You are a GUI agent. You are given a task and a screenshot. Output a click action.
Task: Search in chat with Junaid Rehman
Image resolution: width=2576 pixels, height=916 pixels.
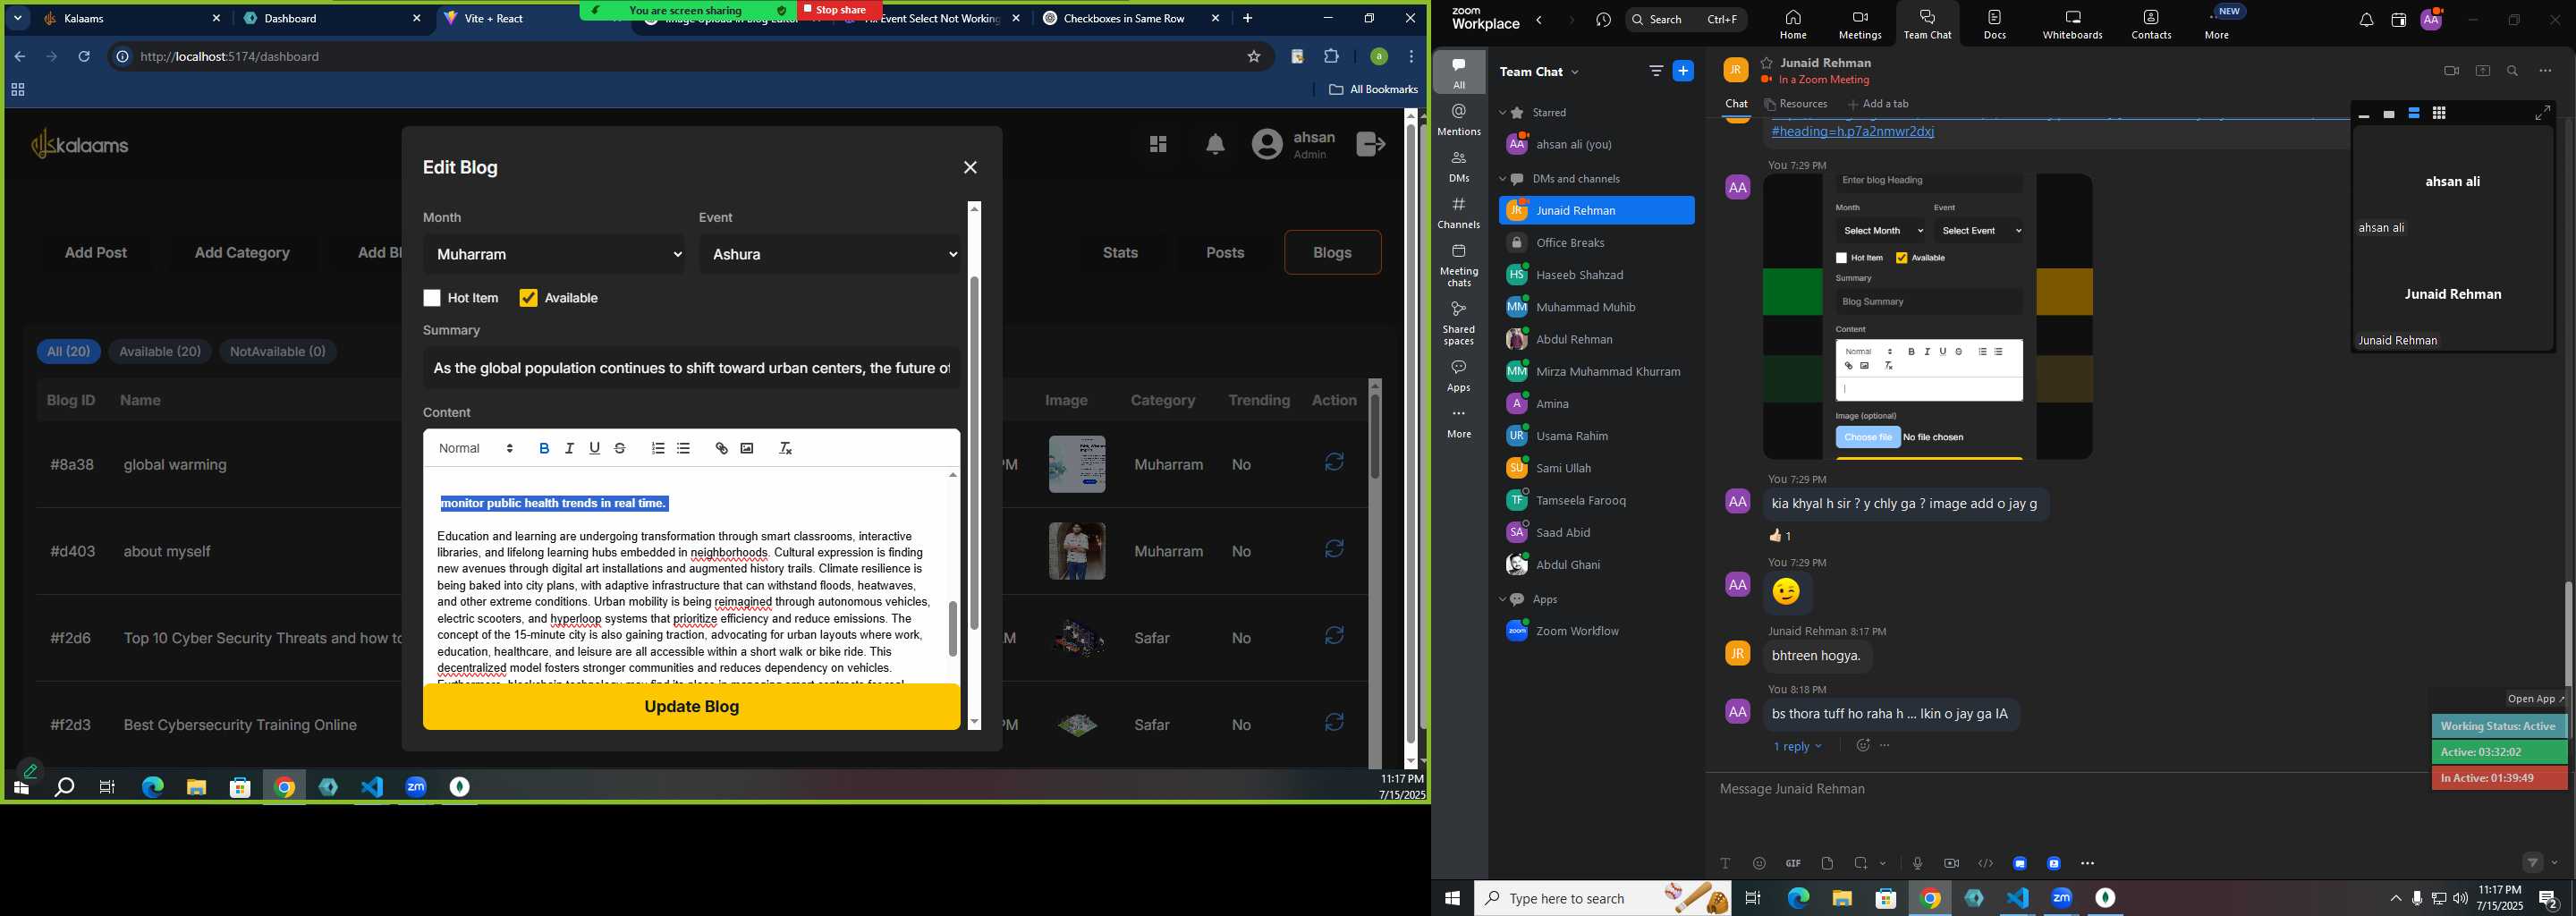tap(2513, 71)
